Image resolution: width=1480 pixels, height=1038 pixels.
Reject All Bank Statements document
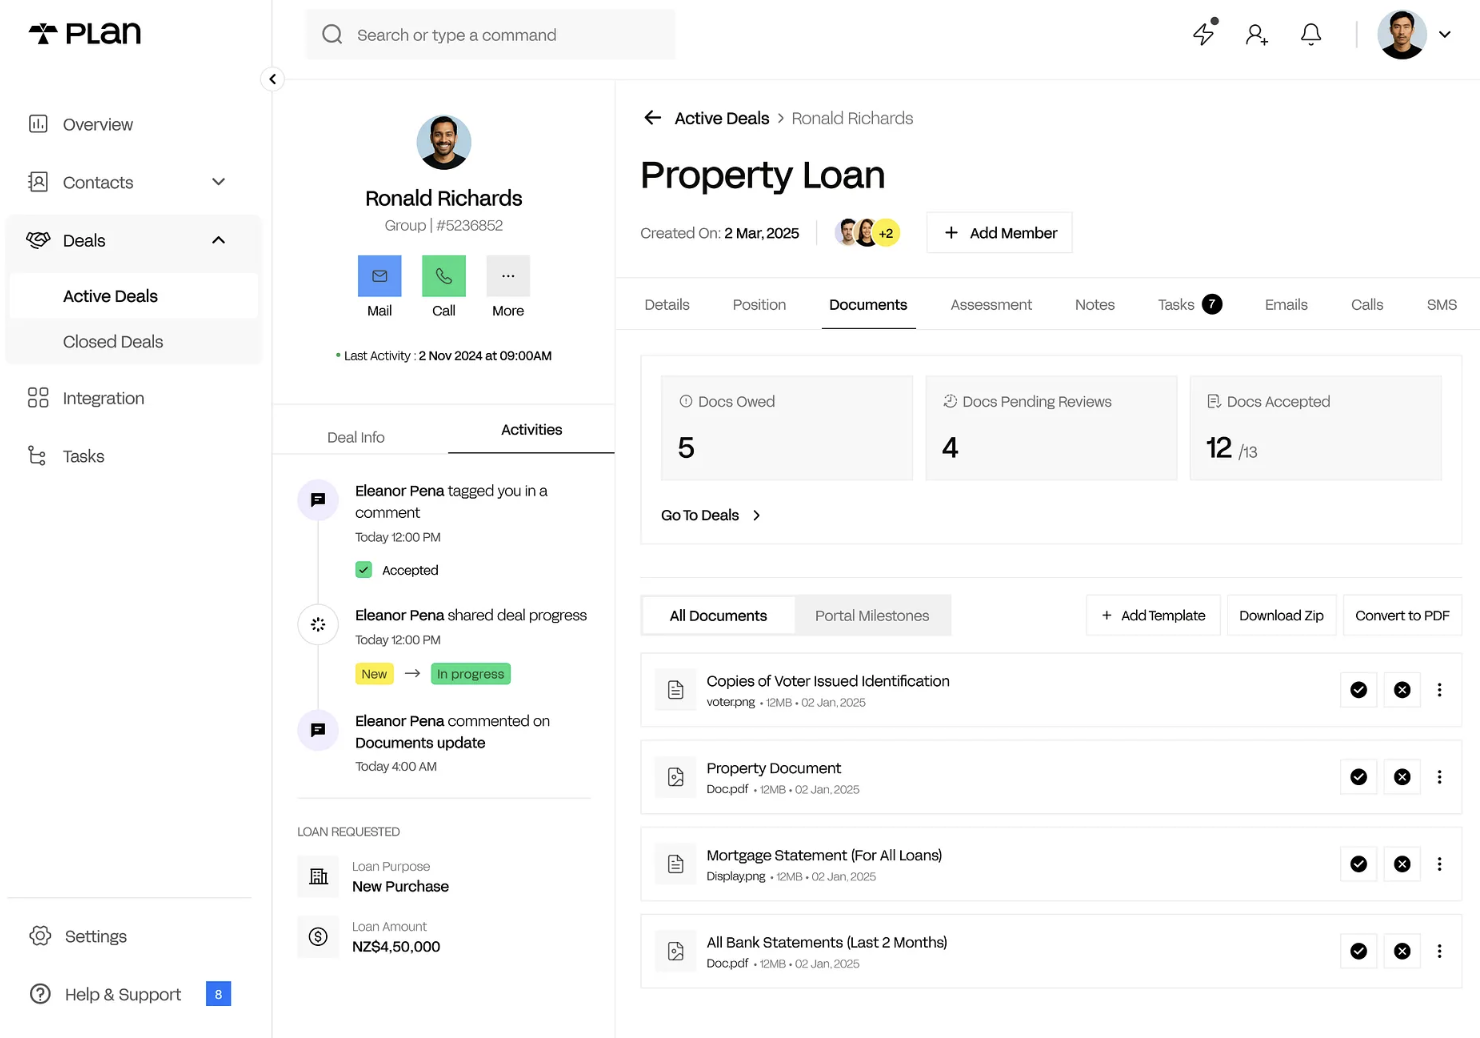coord(1403,951)
